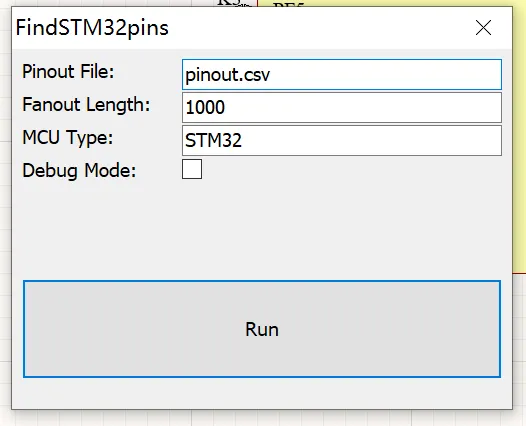
Task: Focus the Pinout File input field
Action: tap(342, 74)
